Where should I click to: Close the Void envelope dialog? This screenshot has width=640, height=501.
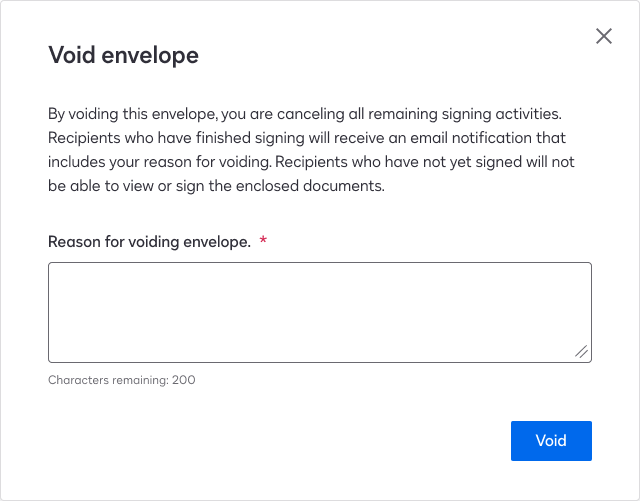[604, 36]
